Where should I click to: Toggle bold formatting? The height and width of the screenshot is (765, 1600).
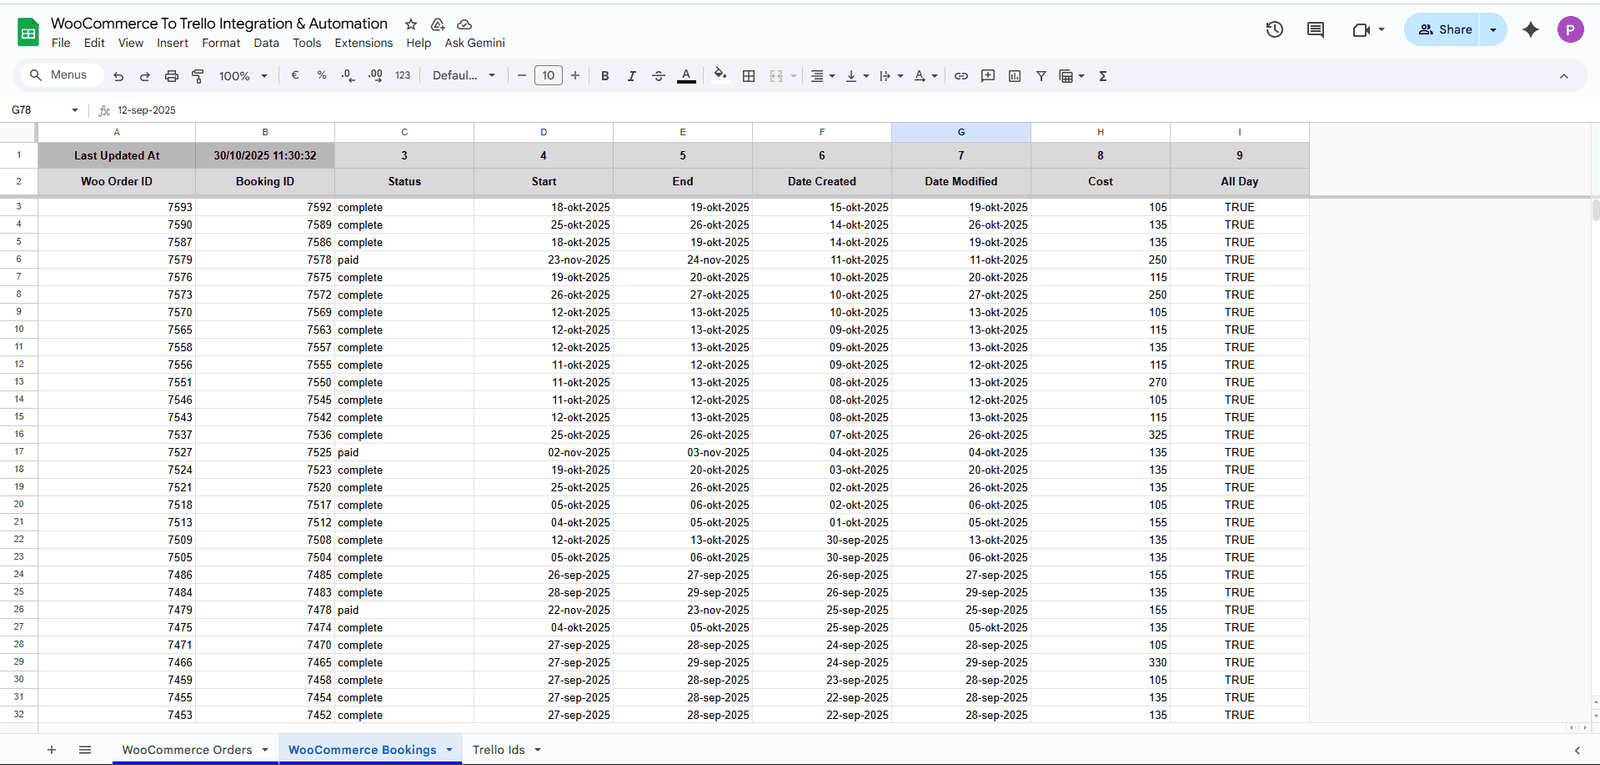605,76
